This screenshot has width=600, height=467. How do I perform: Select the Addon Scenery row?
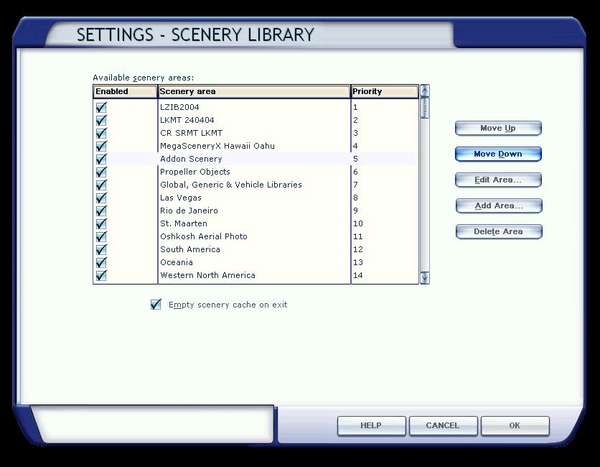pos(256,159)
